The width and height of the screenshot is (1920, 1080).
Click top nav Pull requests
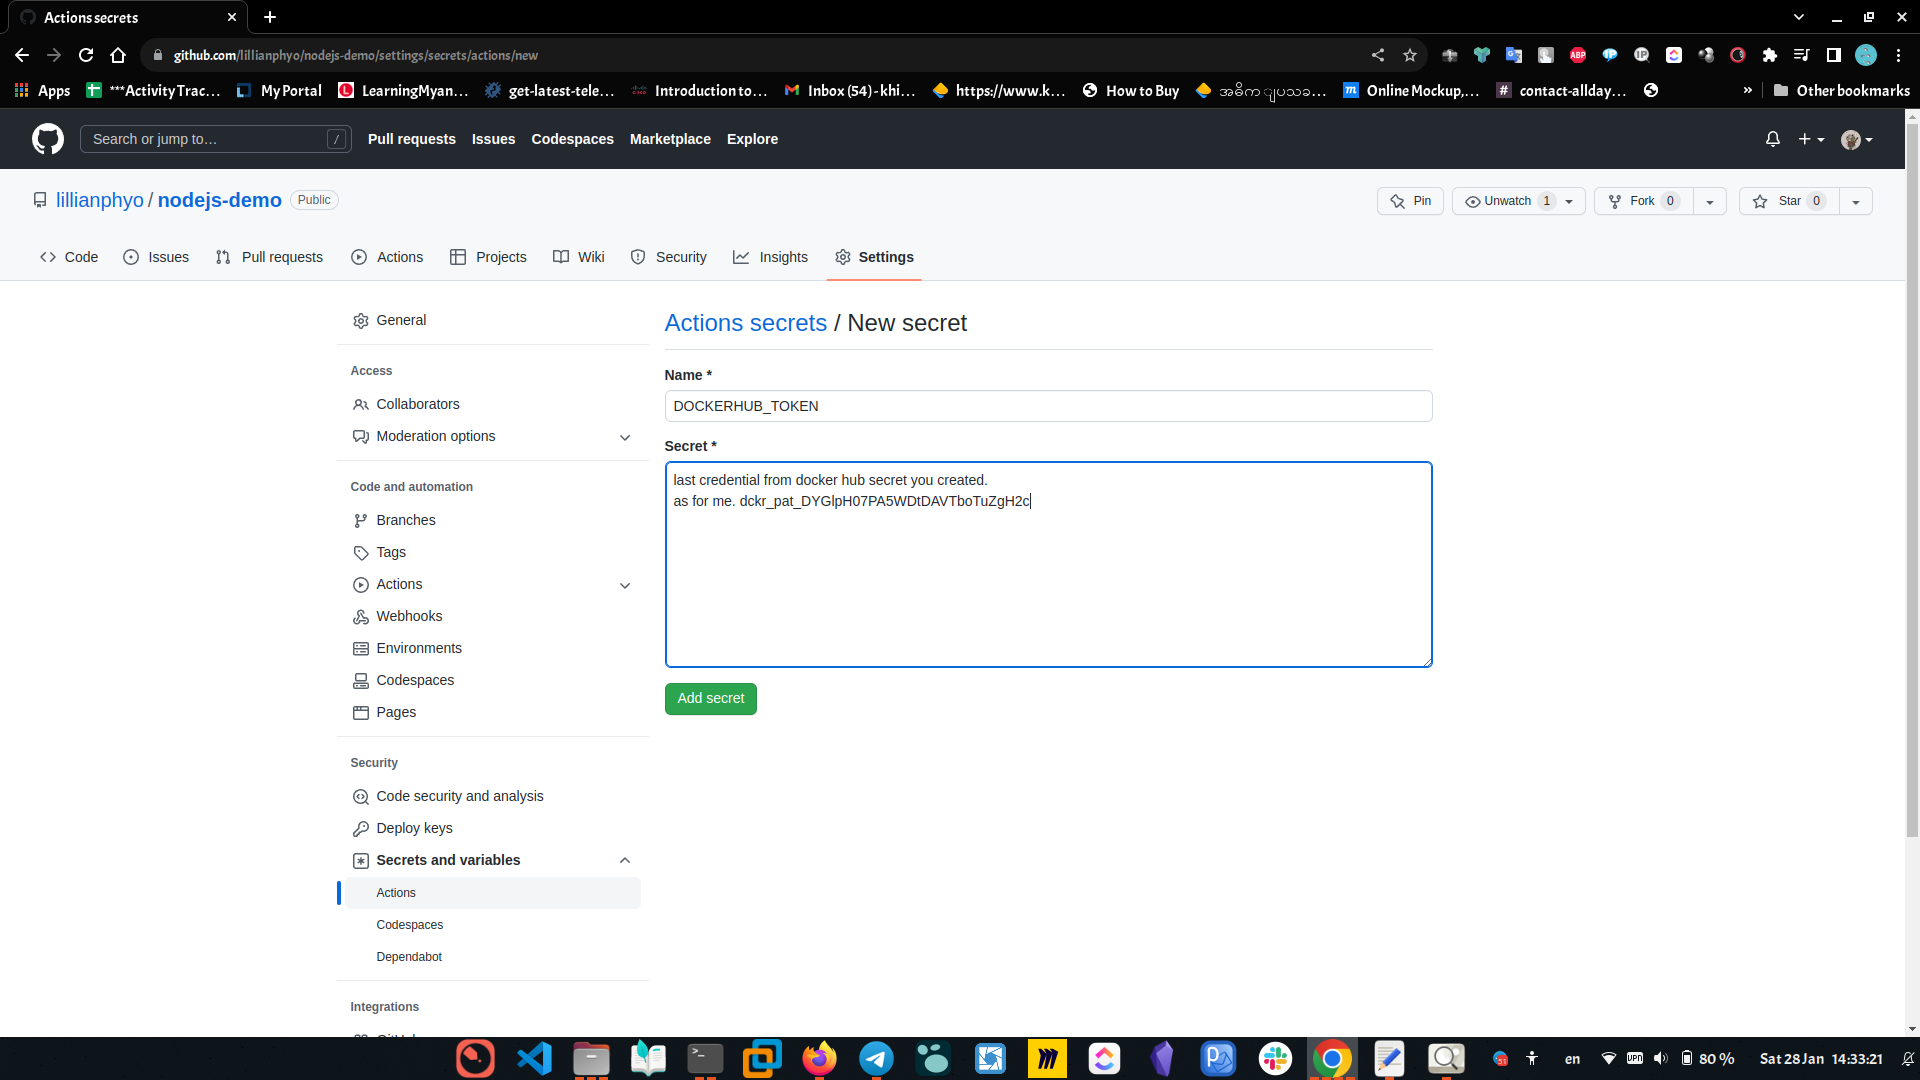click(x=412, y=139)
